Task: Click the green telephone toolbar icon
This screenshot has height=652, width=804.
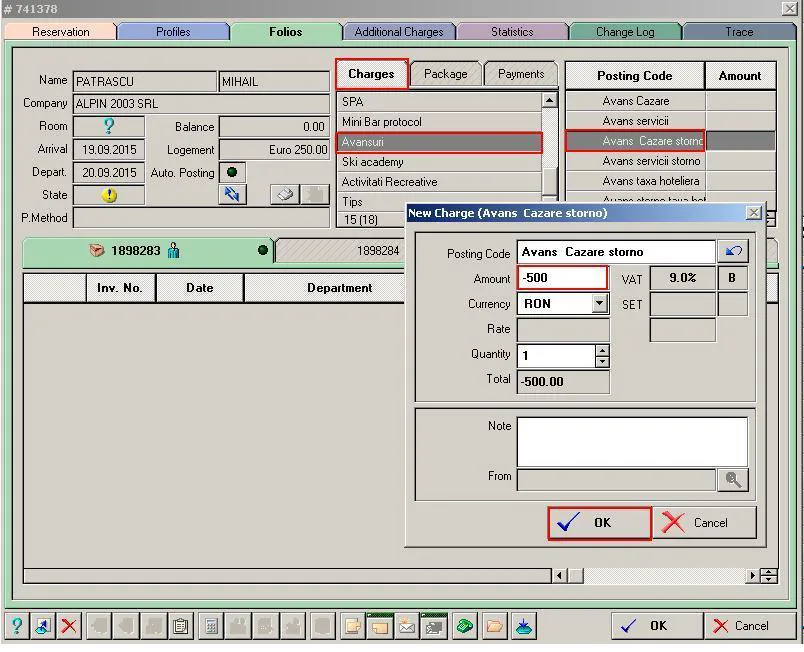Action: point(465,626)
